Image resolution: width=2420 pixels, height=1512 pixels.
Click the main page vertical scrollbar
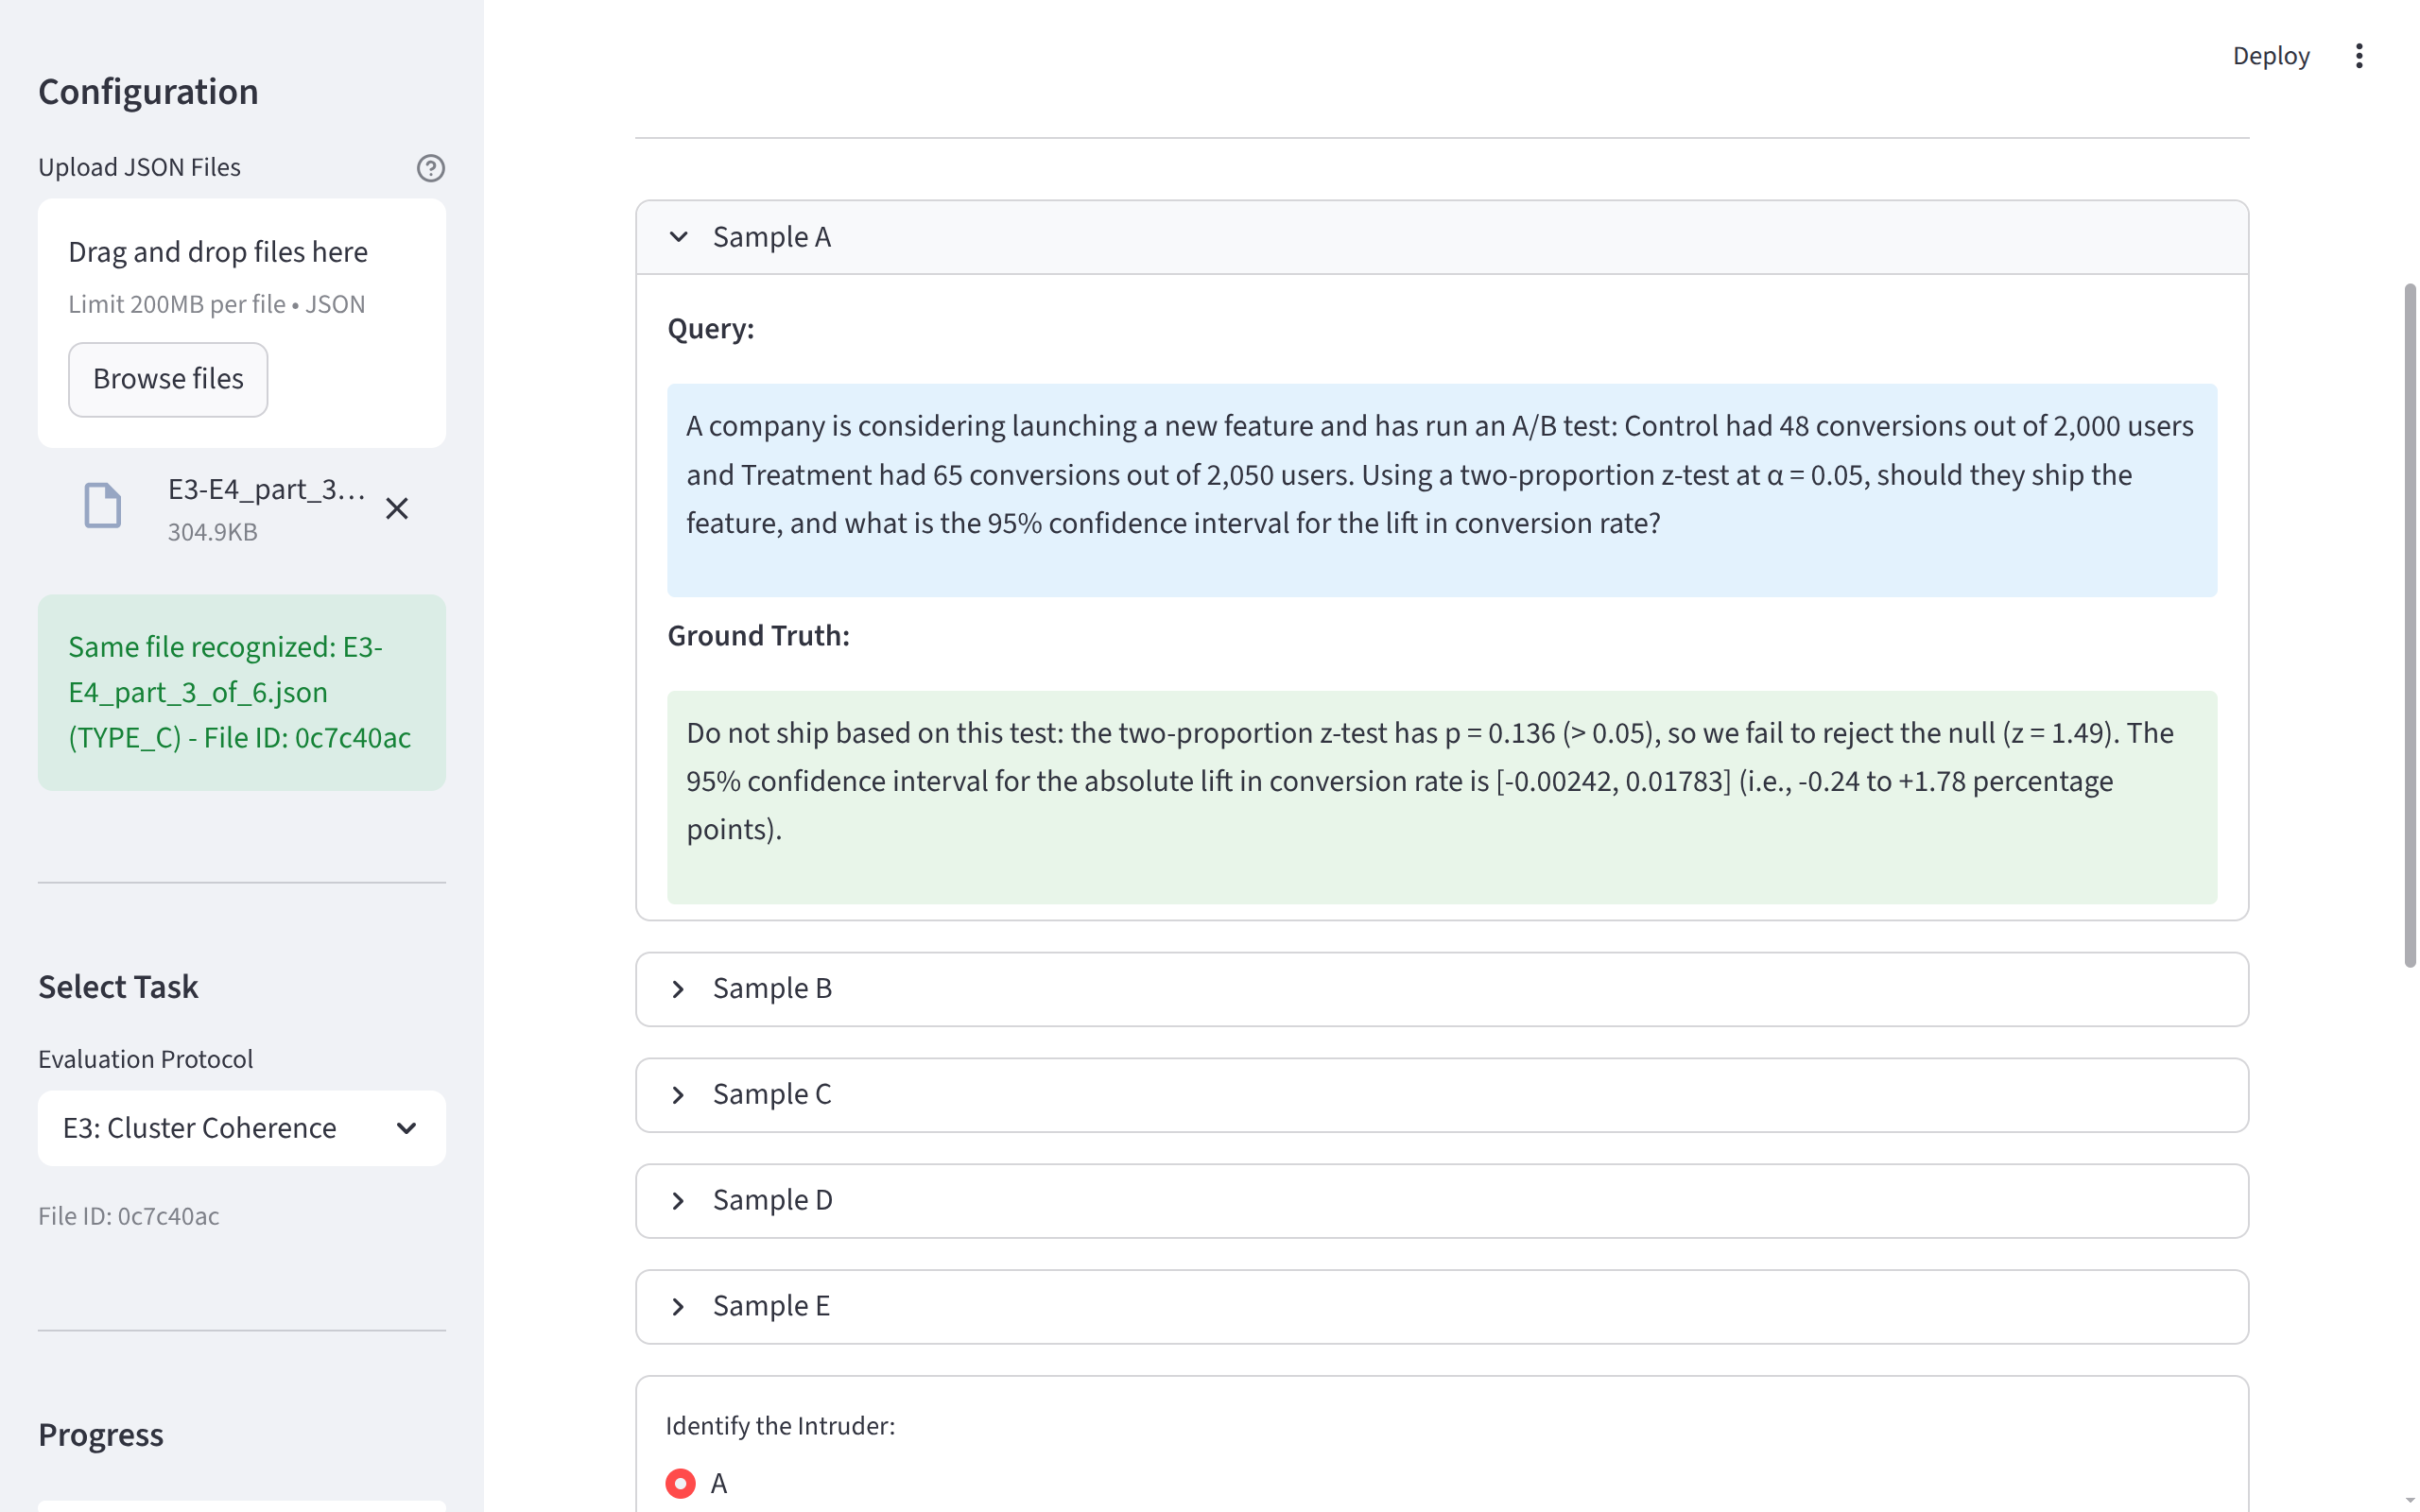click(2409, 625)
